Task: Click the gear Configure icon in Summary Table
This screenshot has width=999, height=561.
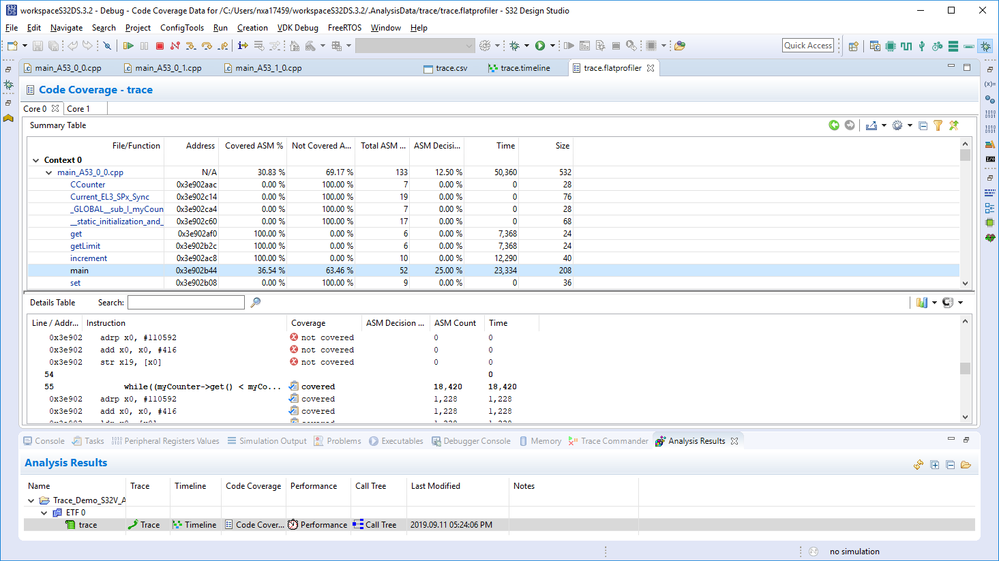Action: tap(897, 125)
